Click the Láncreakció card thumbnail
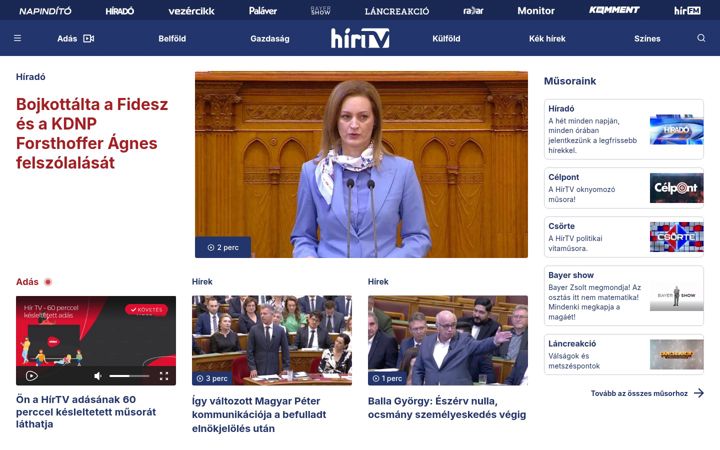Screen dimensions: 720x450 pyautogui.click(x=676, y=354)
